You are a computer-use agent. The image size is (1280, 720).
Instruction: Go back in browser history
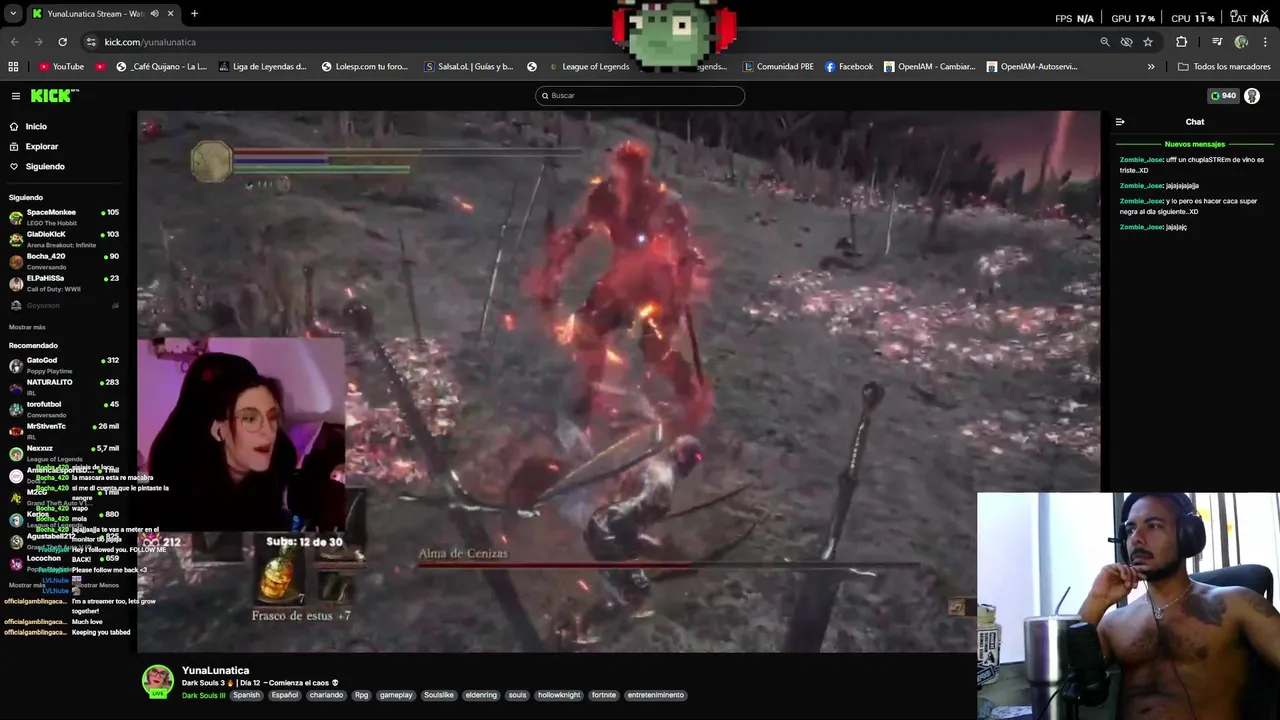coord(14,42)
